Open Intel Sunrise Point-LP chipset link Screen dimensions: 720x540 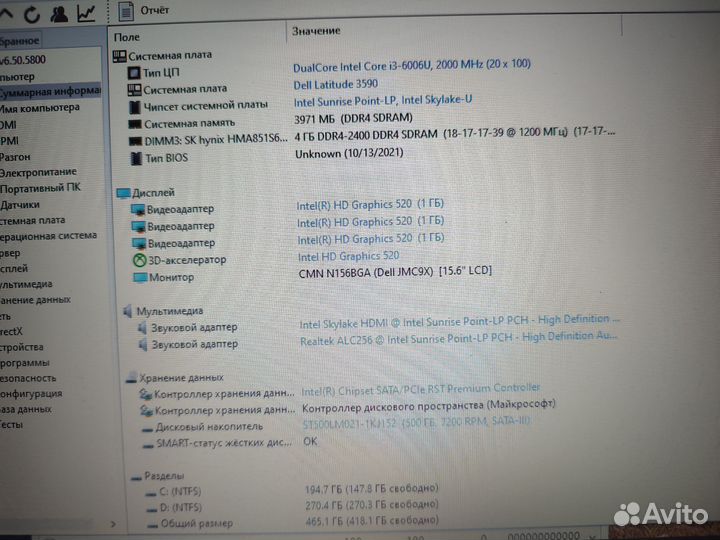(382, 101)
